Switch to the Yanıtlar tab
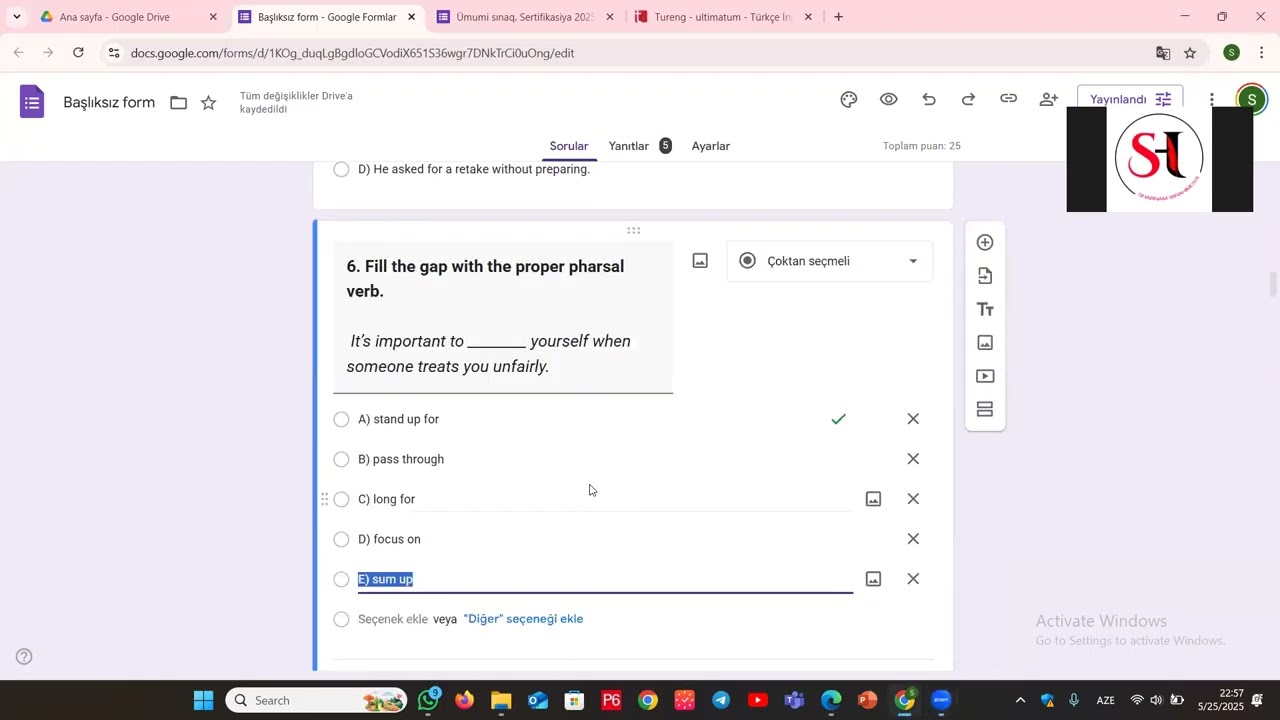1280x720 pixels. (640, 146)
